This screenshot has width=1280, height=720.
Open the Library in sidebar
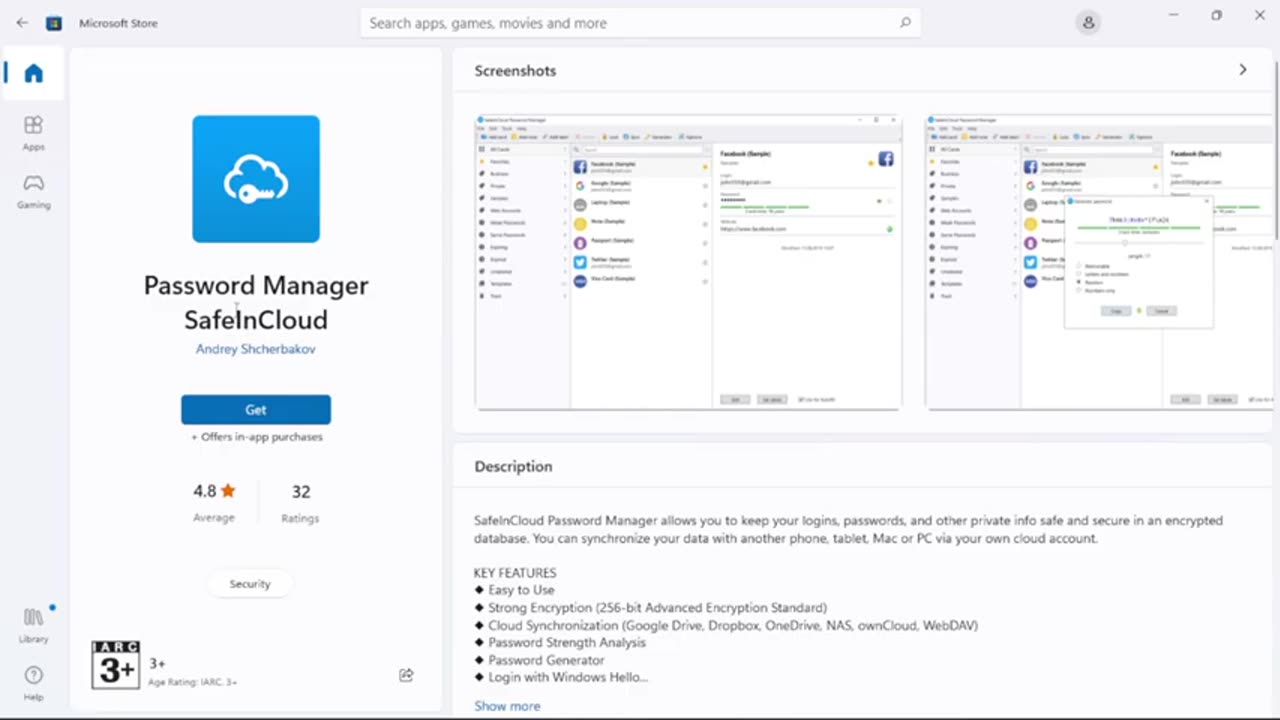(x=33, y=624)
